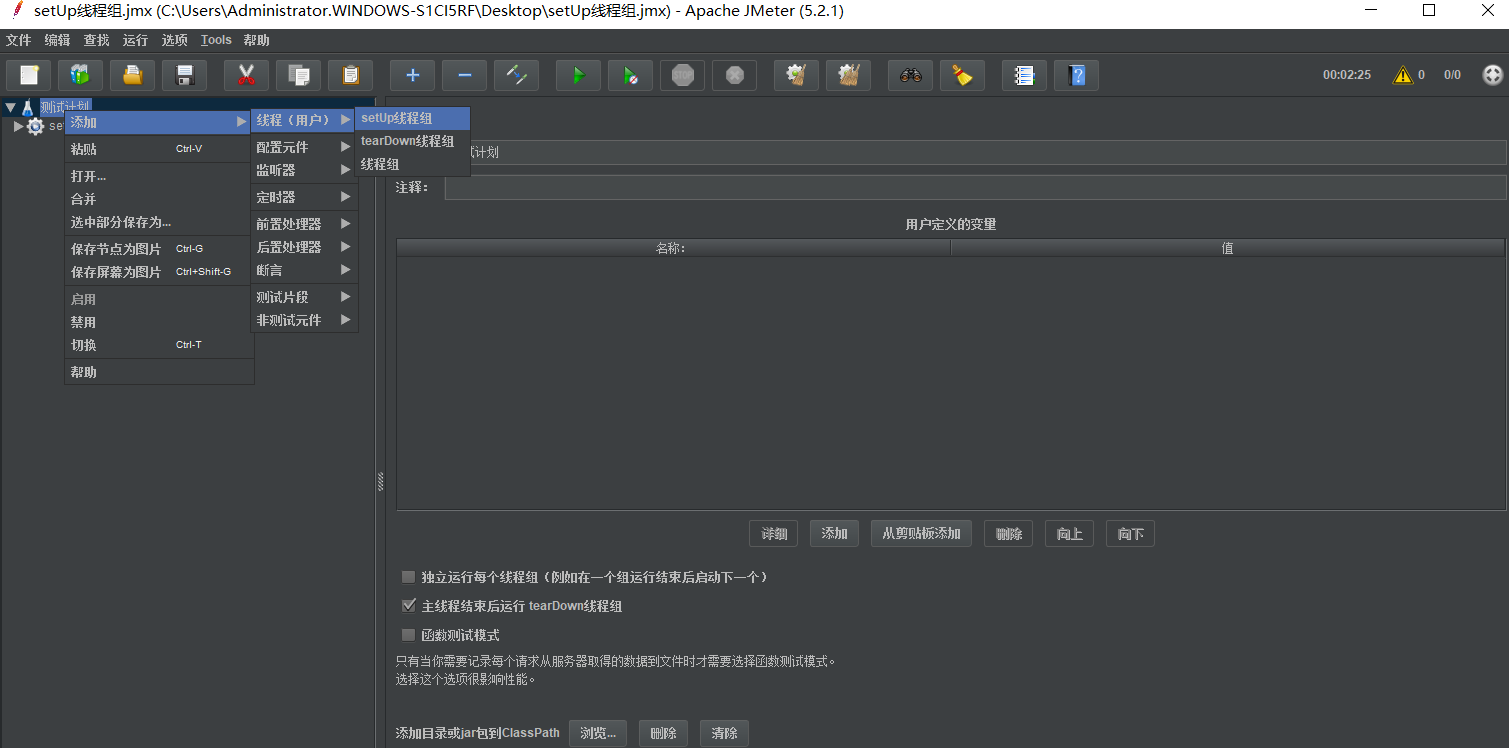Choose 线程组 from submenu
The height and width of the screenshot is (748, 1509).
click(x=412, y=164)
